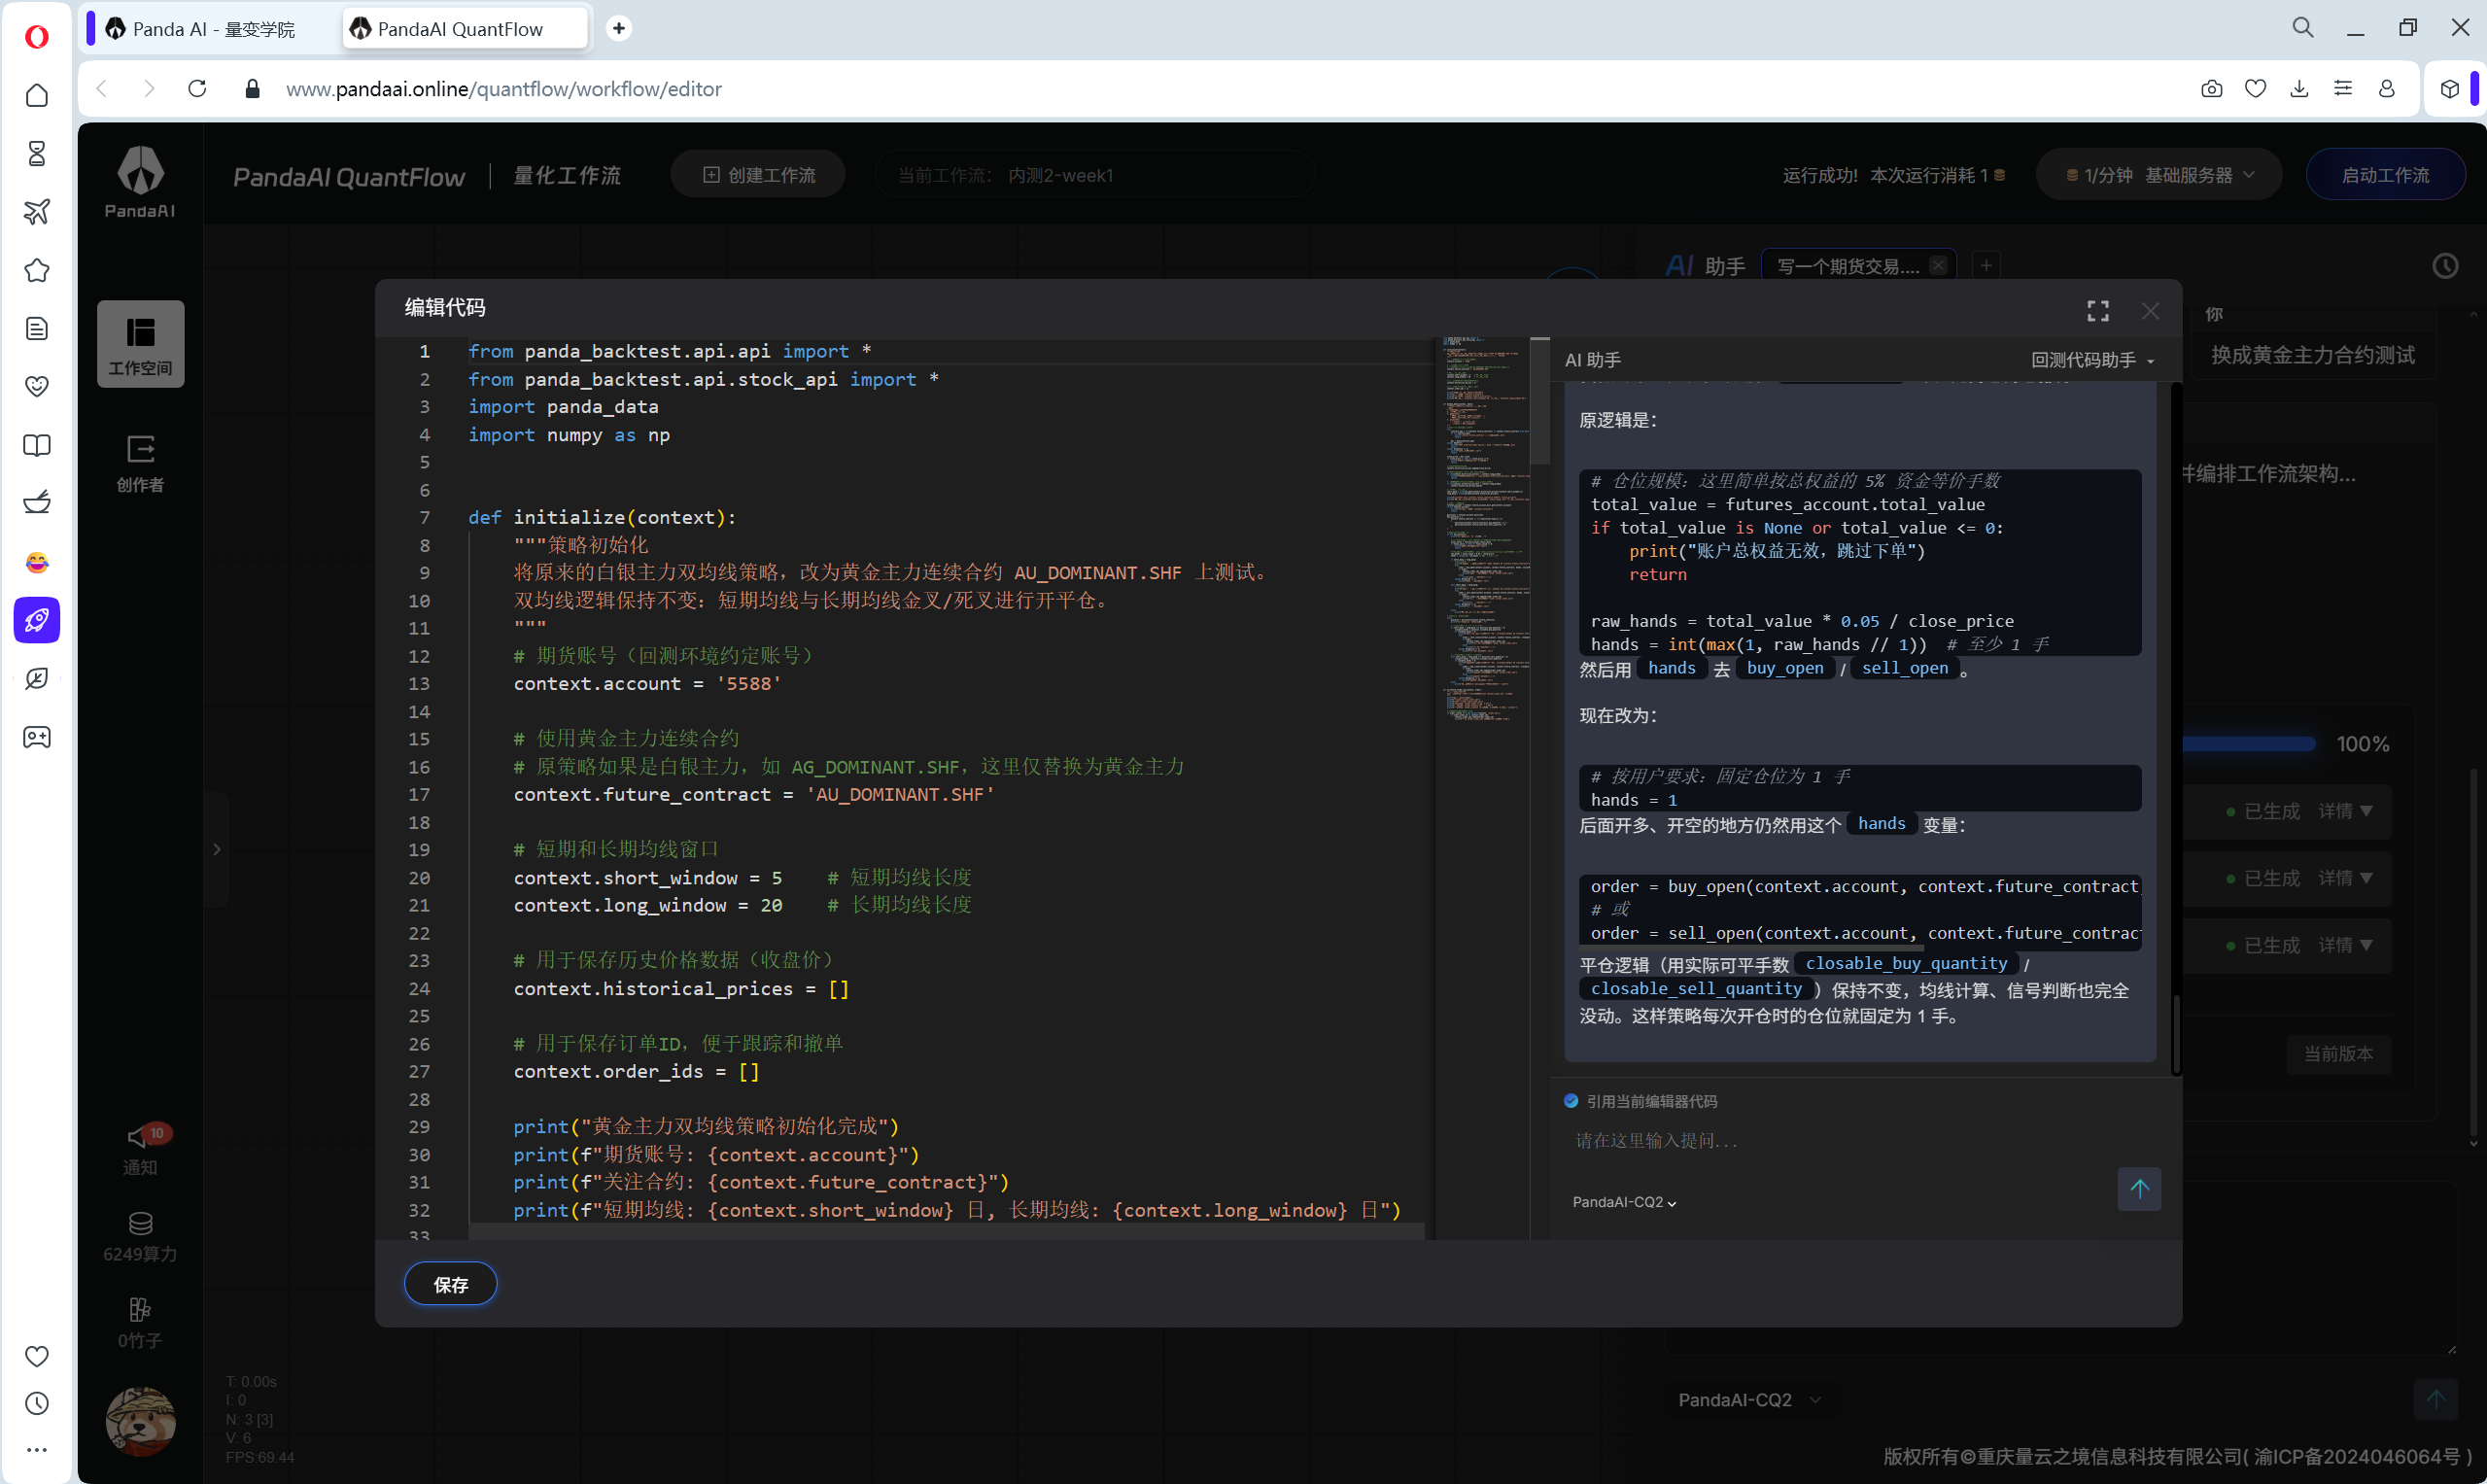
Task: Click the 保存 save button
Action: (450, 1285)
